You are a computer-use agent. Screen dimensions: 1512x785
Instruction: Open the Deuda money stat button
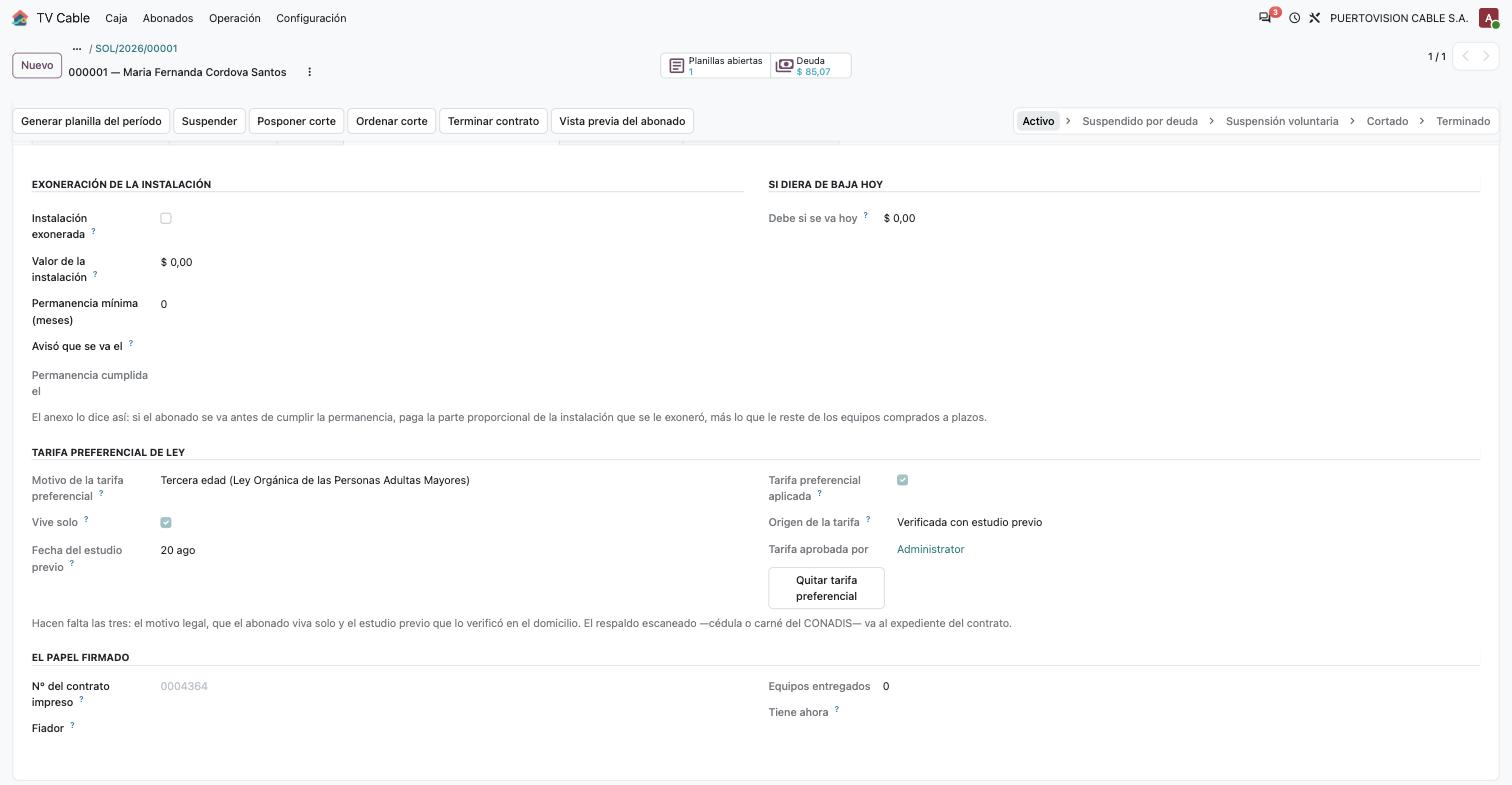[811, 66]
